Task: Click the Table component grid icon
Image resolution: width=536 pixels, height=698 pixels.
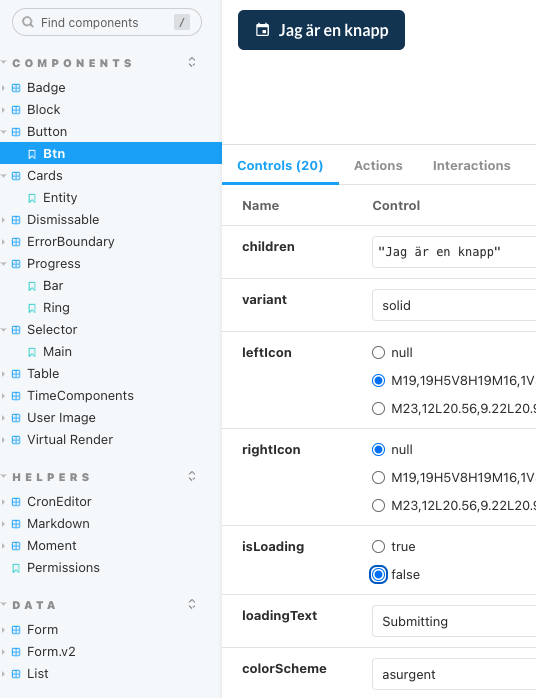Action: click(x=16, y=374)
